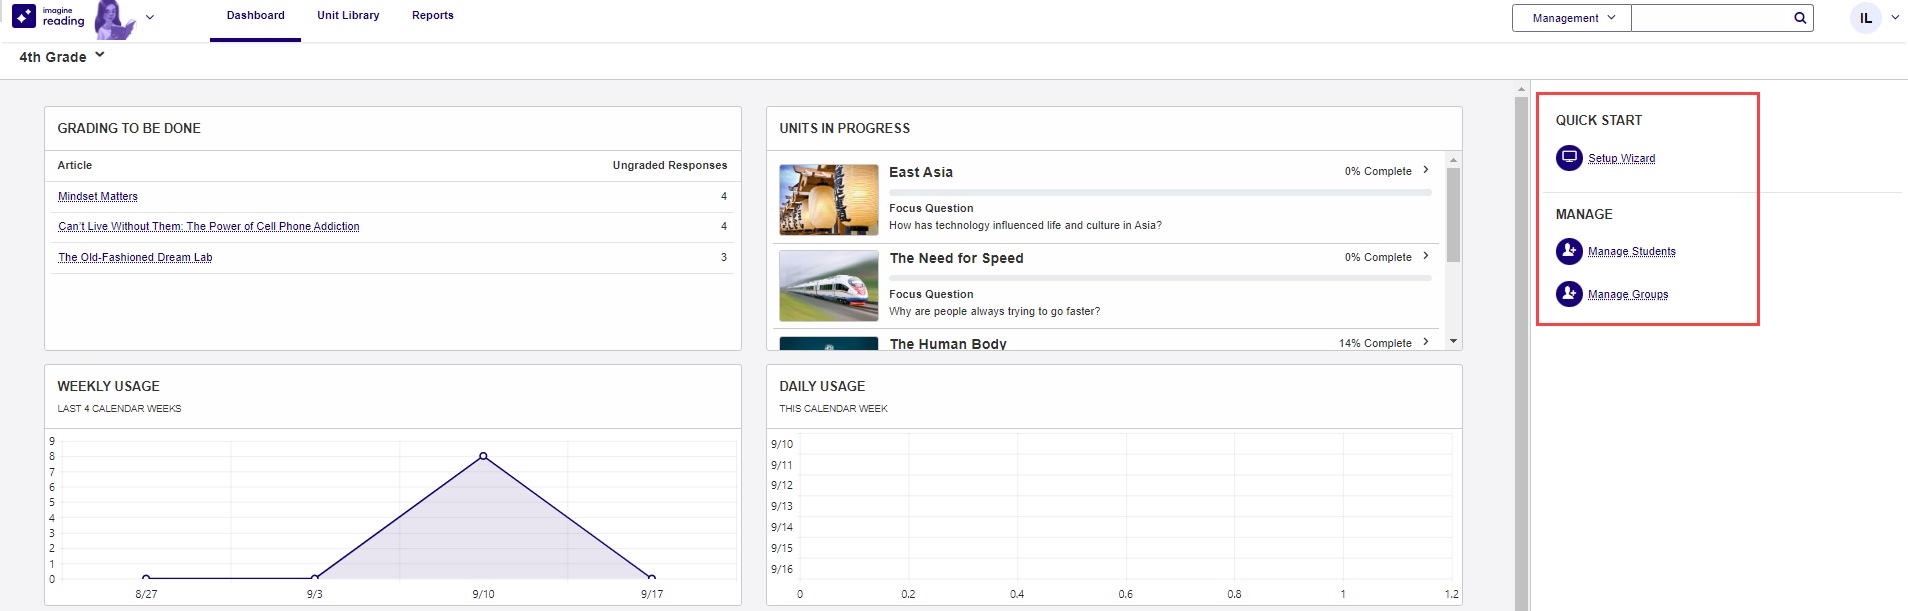Click the character avatar image in header
Screen dimensions: 1908x611
tap(114, 19)
